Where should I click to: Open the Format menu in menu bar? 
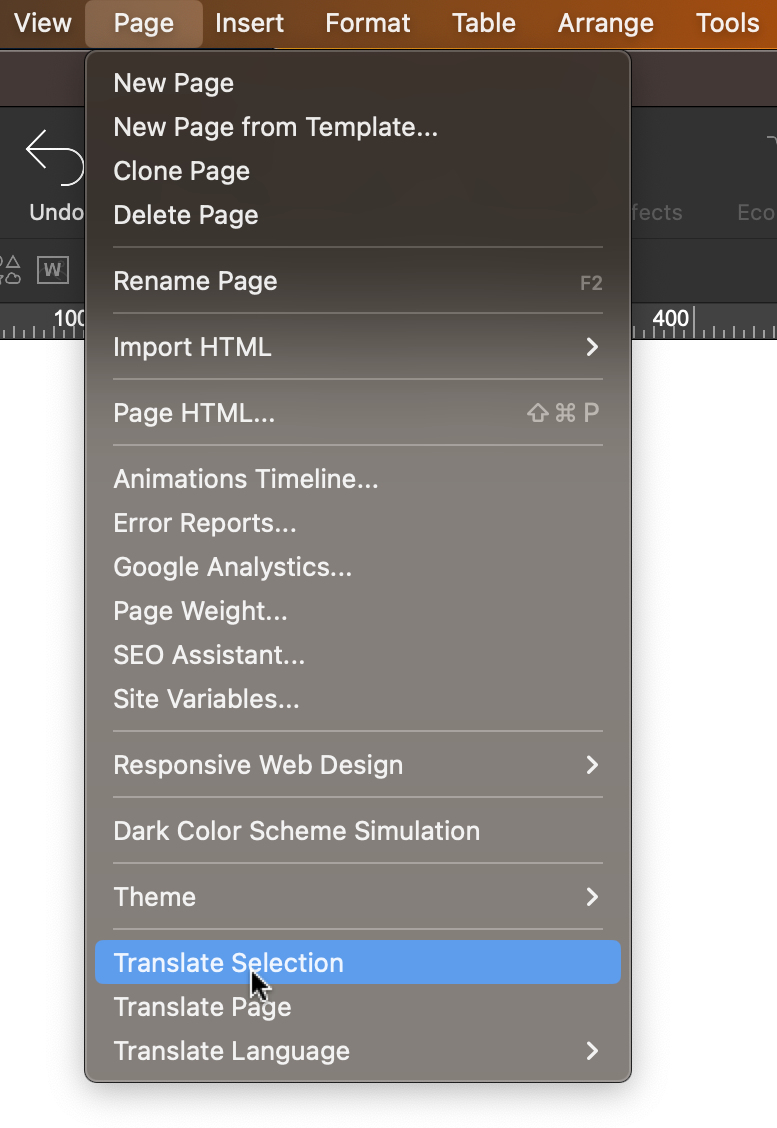(368, 23)
